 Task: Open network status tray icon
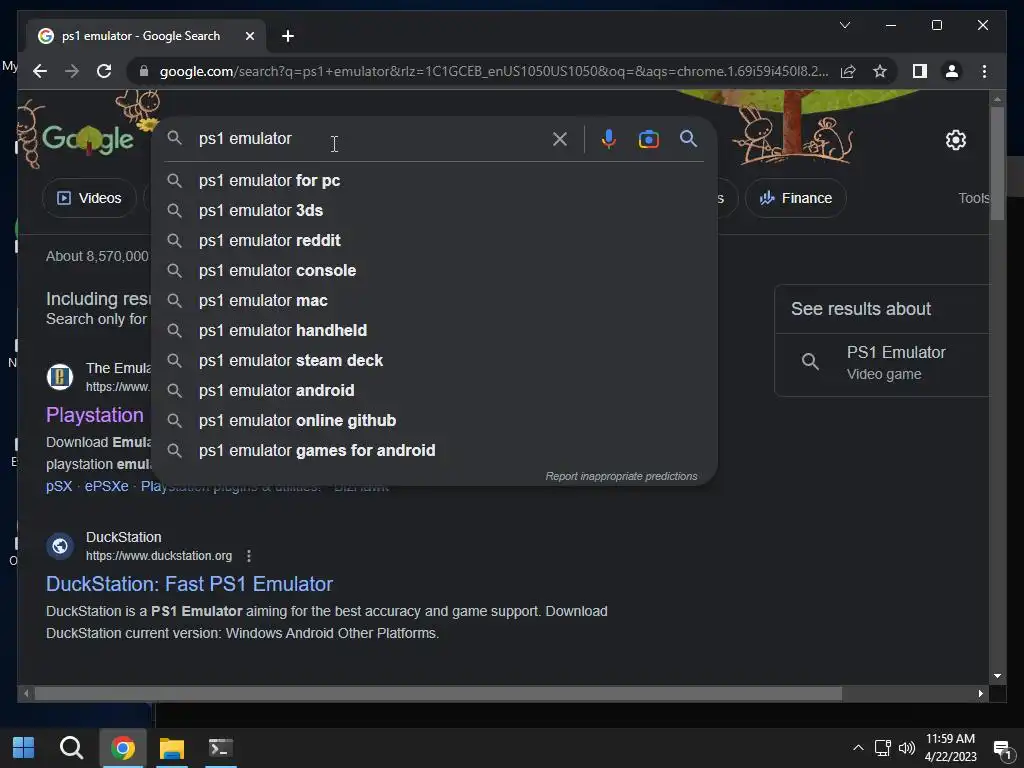883,748
